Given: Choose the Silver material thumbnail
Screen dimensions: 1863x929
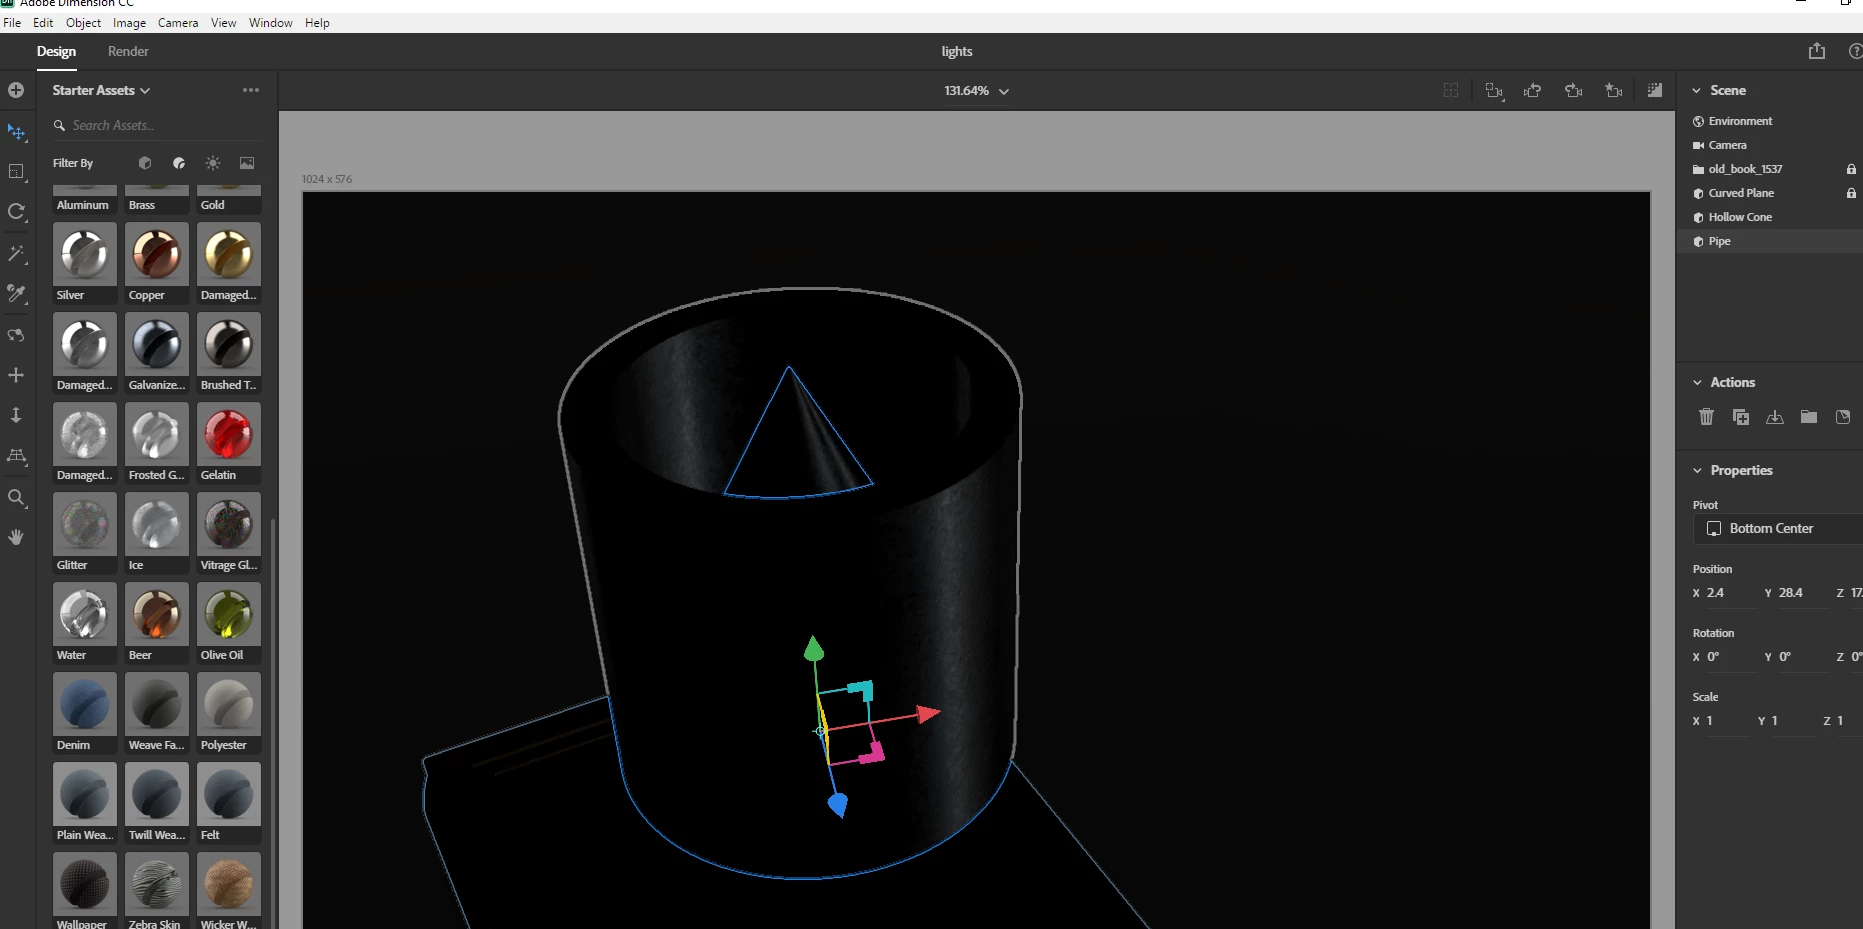Looking at the screenshot, I should [85, 253].
